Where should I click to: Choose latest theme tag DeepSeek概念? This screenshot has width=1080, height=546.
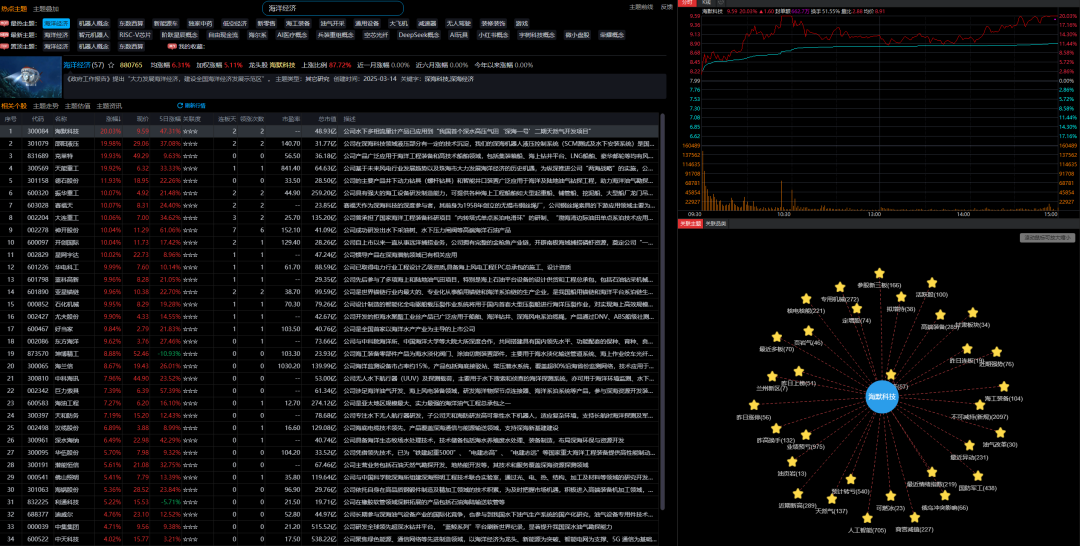coord(417,34)
